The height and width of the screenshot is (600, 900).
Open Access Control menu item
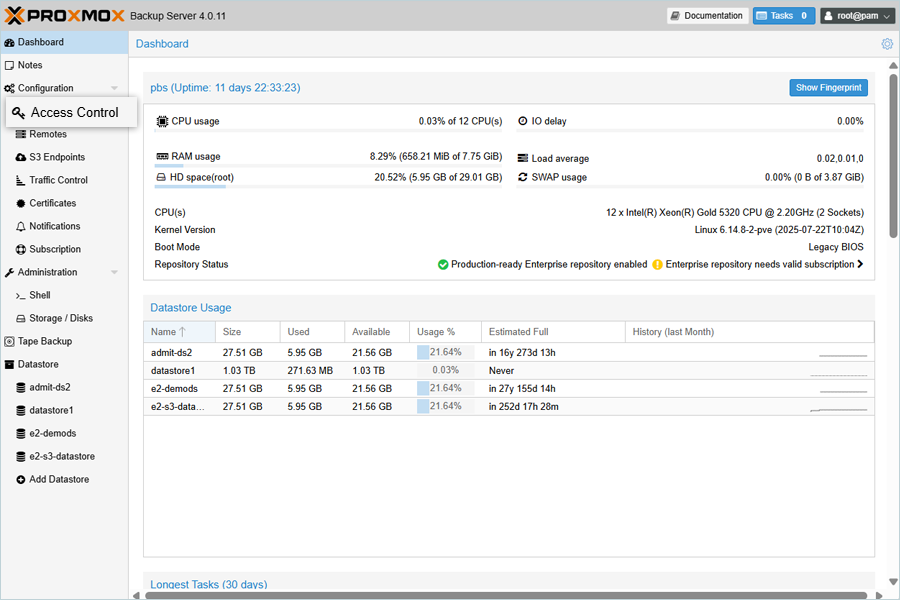[x=74, y=113]
